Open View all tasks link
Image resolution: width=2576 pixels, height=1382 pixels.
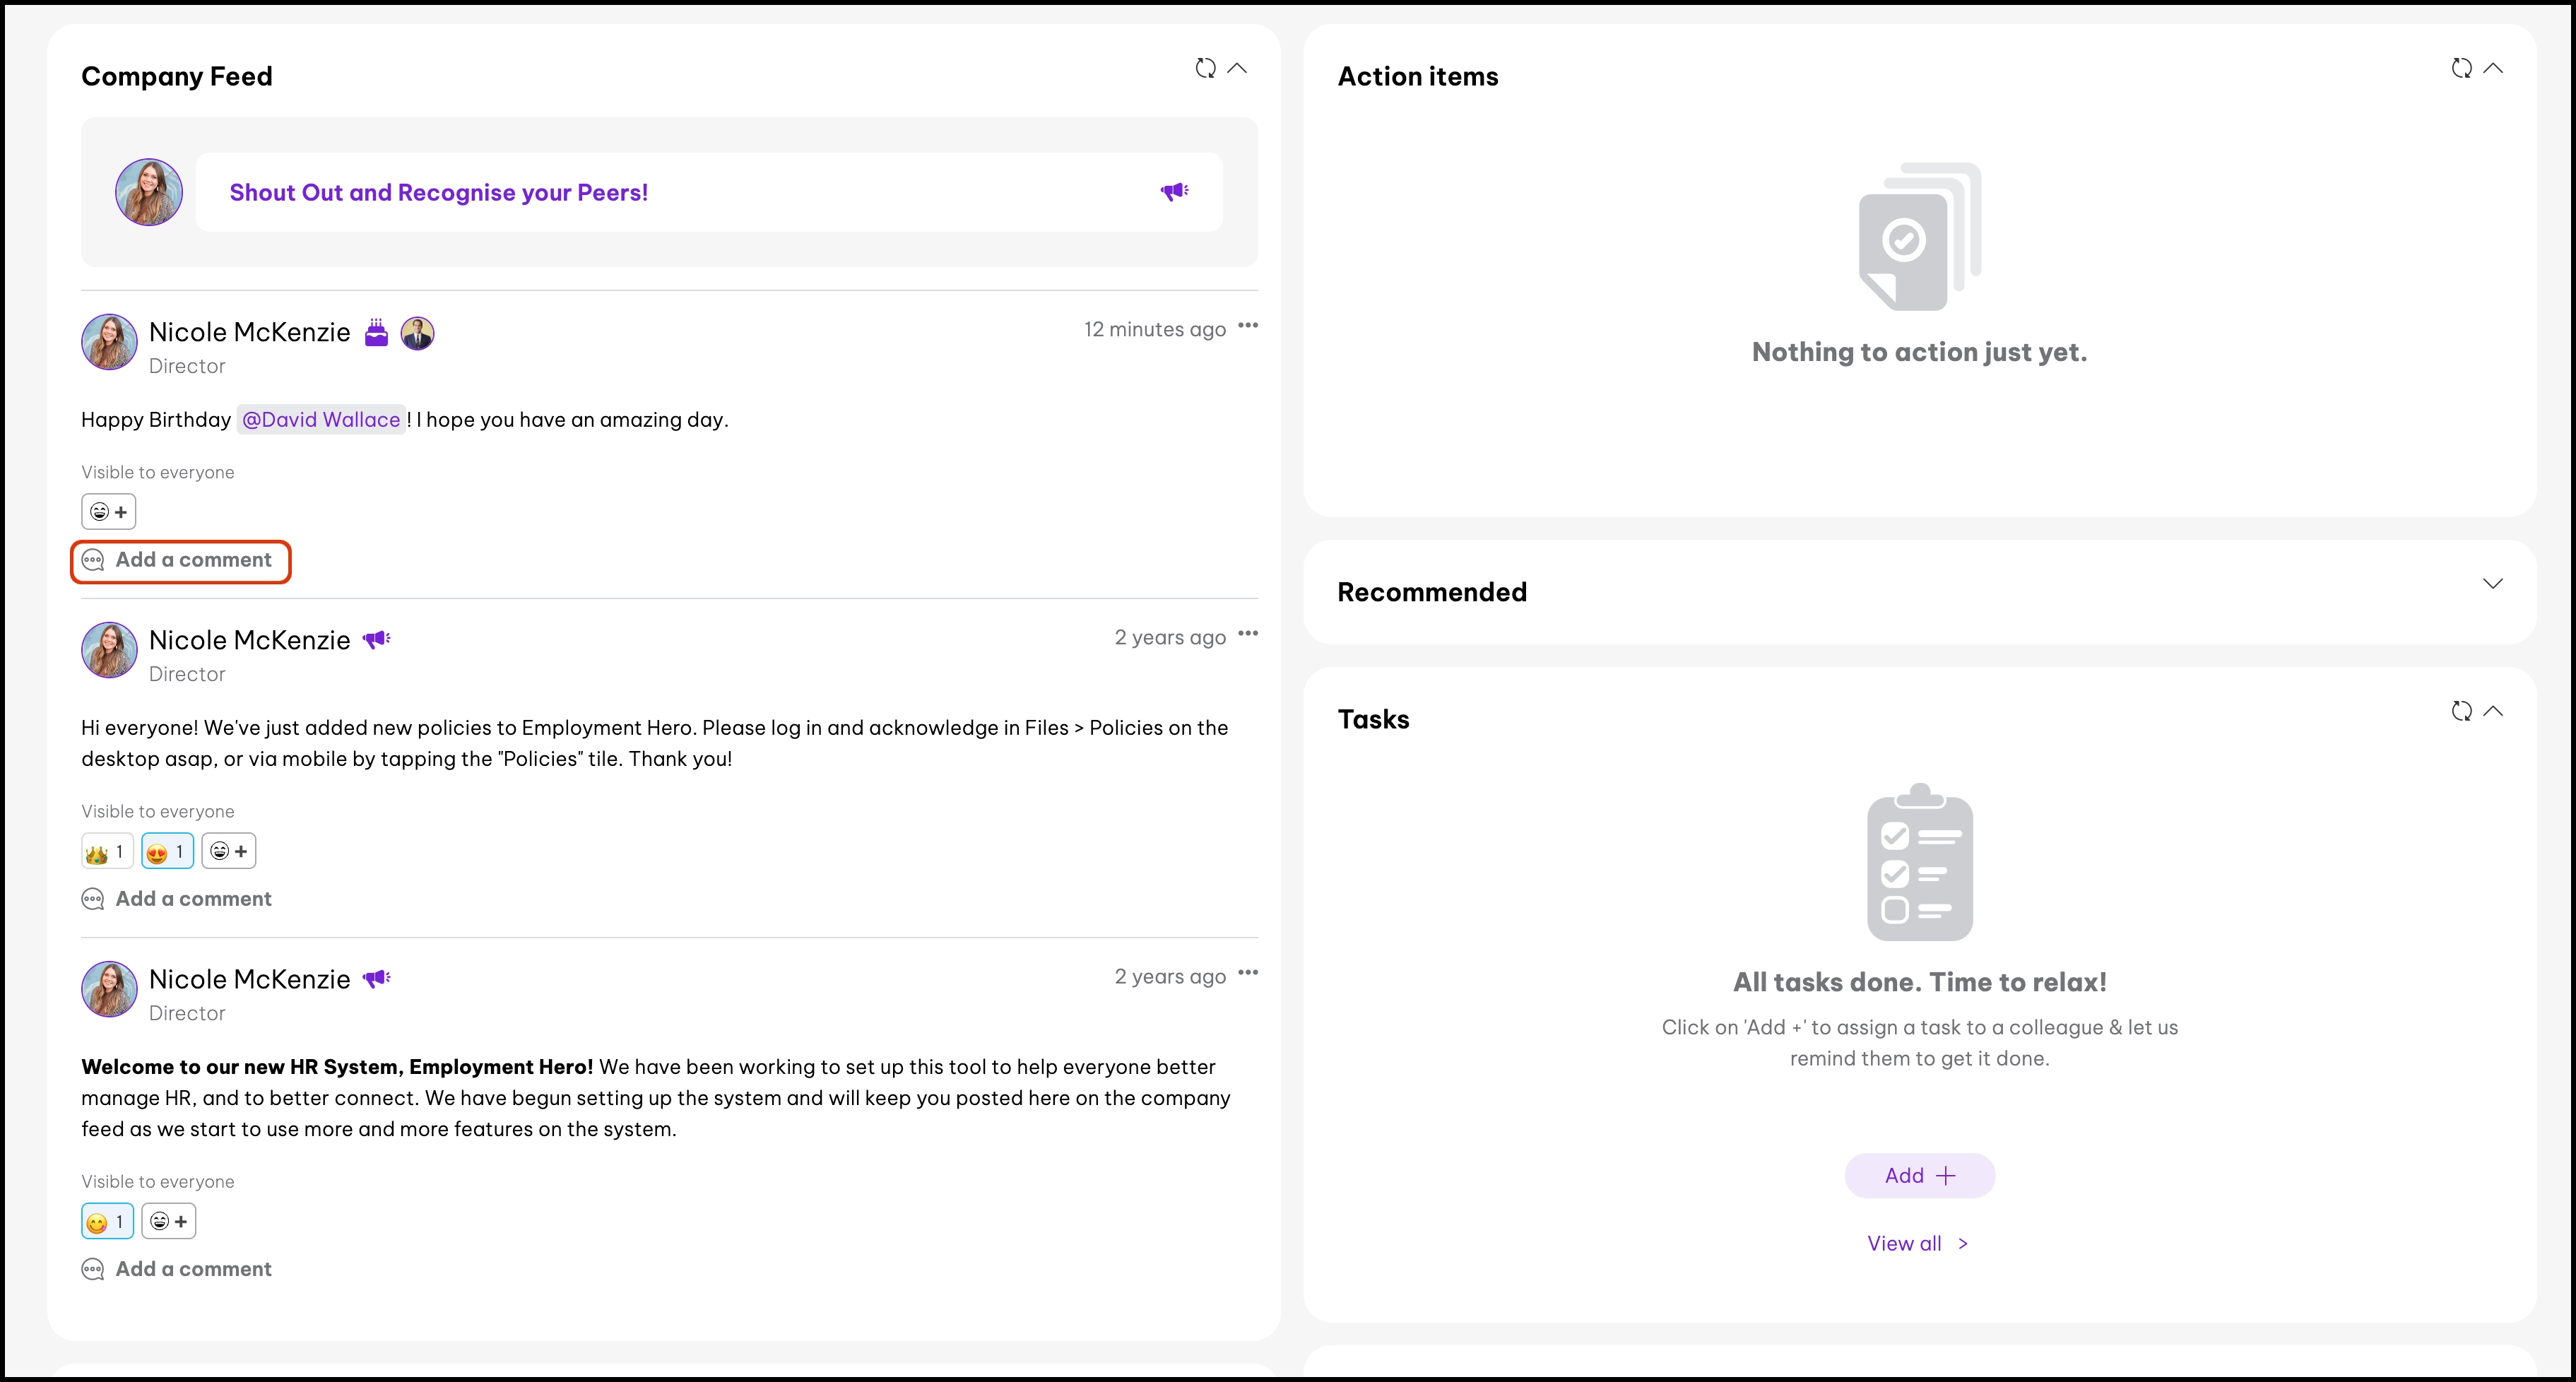(x=1917, y=1243)
